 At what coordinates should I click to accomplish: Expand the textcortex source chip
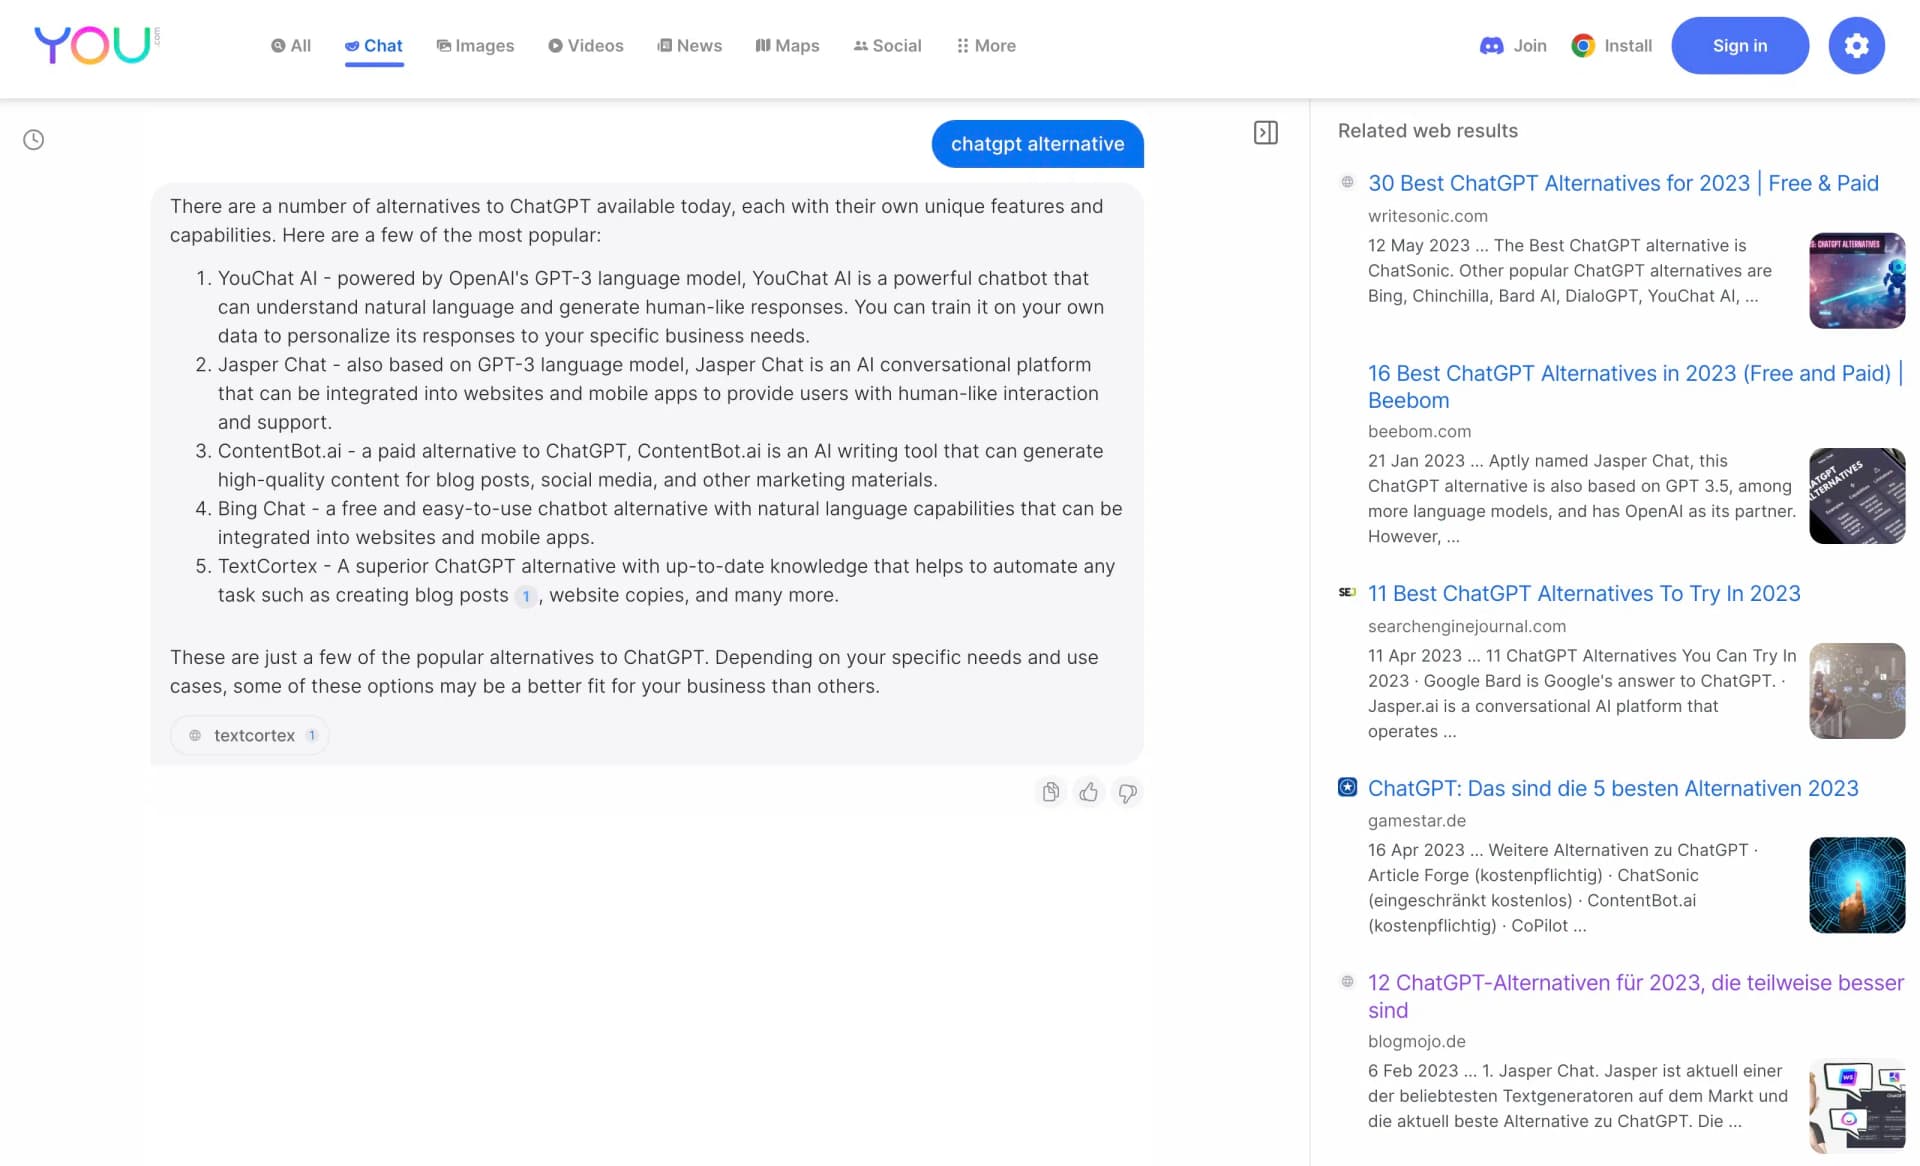pos(249,735)
